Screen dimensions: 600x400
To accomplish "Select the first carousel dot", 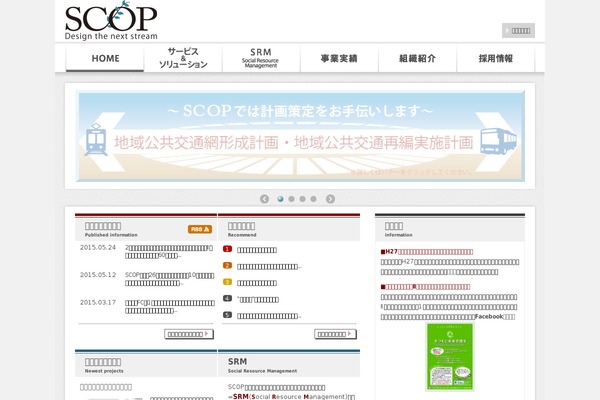I will coord(280,199).
